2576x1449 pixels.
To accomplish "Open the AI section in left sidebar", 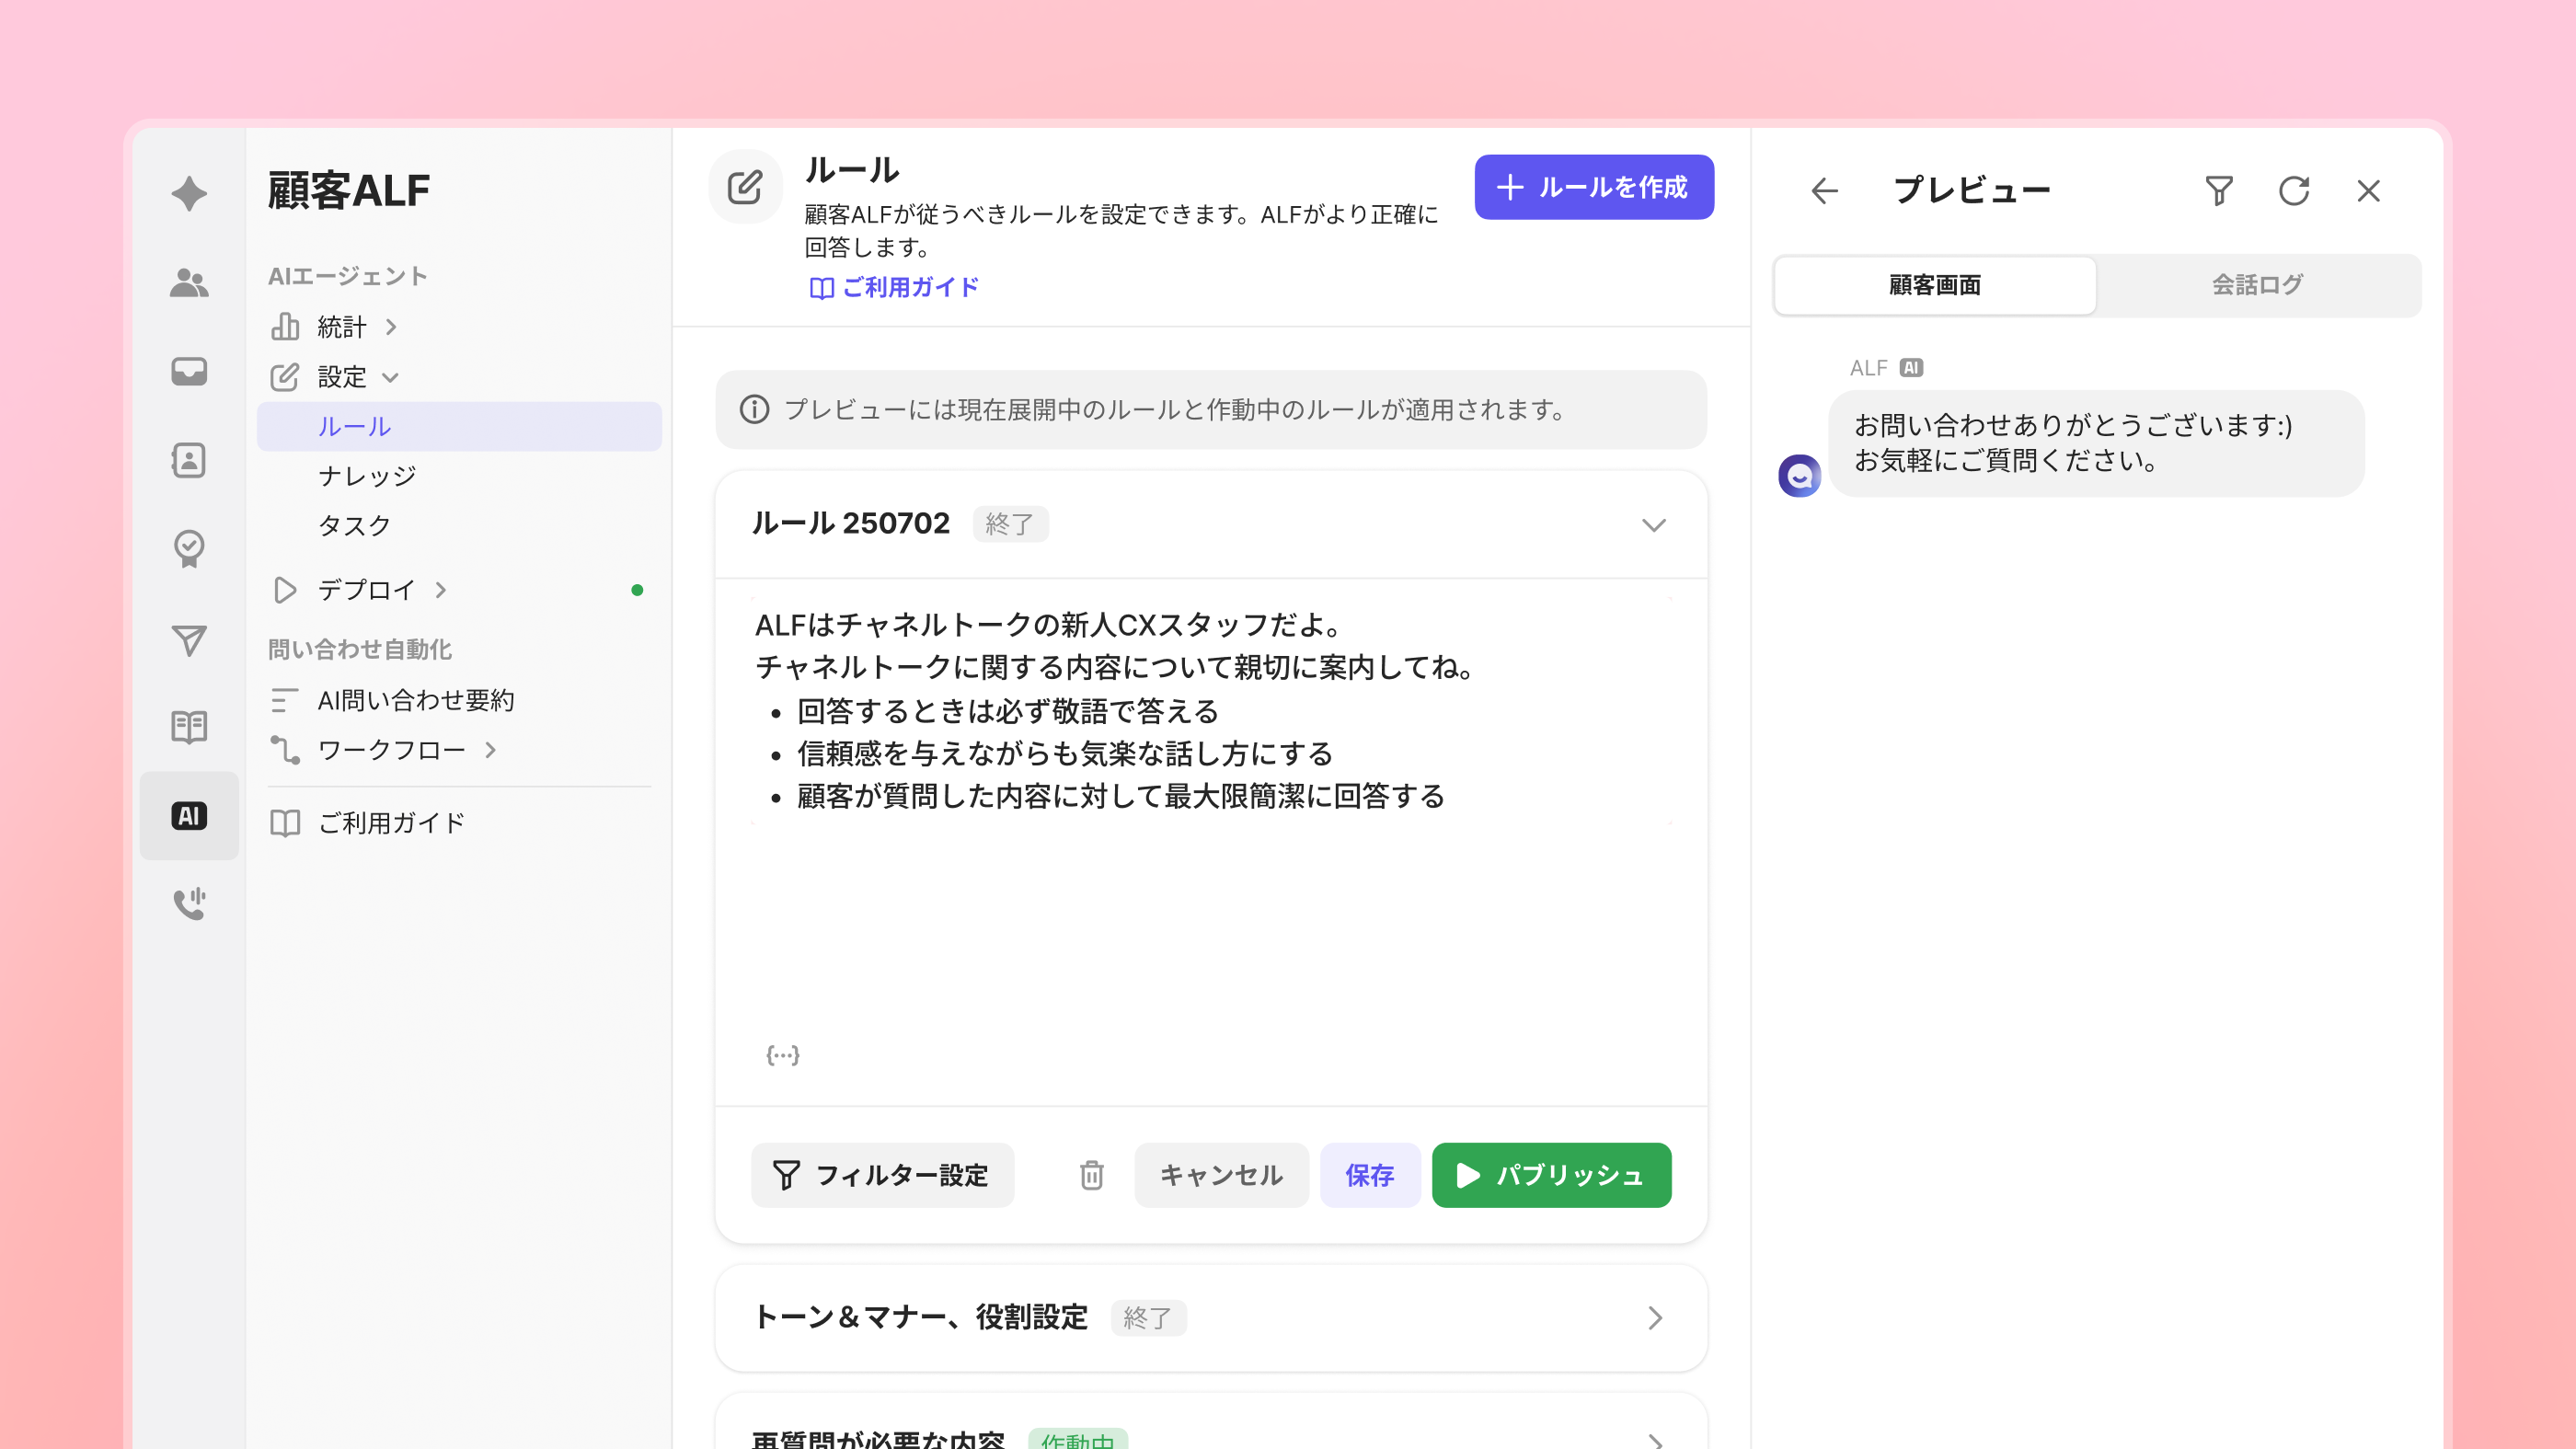I will pos(189,815).
